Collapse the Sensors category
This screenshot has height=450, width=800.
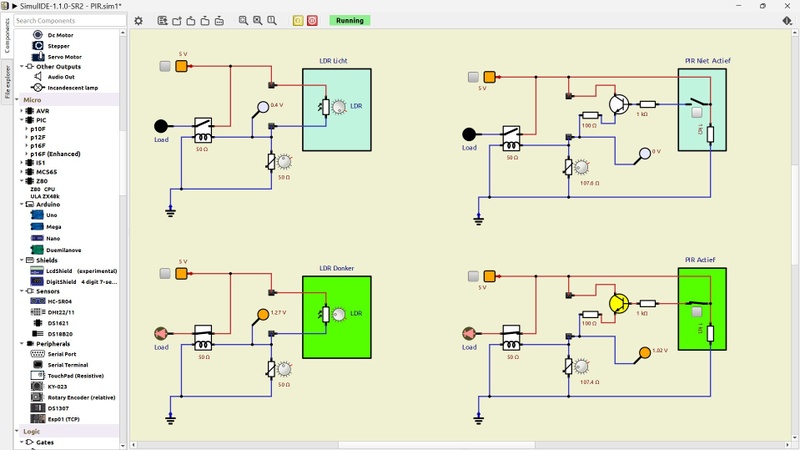coord(22,291)
